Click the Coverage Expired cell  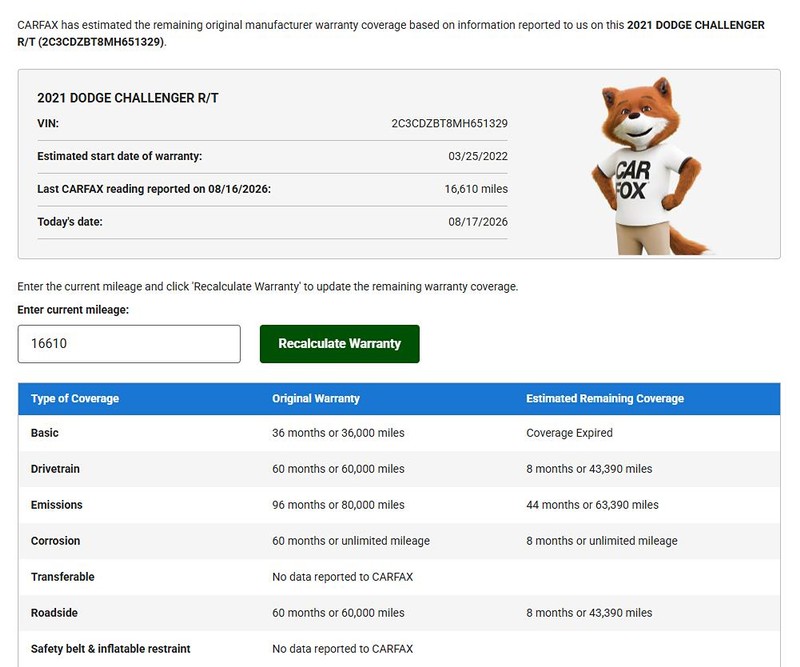coord(569,433)
